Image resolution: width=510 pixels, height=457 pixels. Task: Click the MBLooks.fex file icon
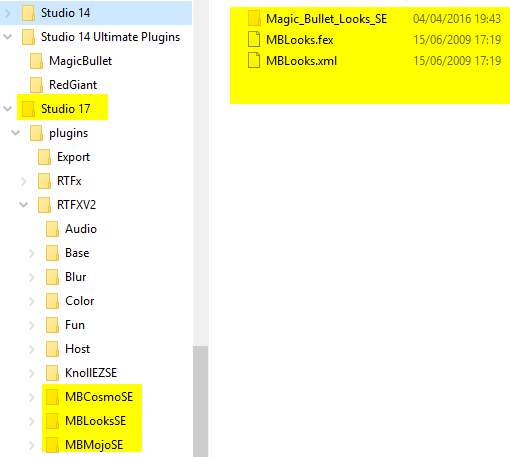254,39
